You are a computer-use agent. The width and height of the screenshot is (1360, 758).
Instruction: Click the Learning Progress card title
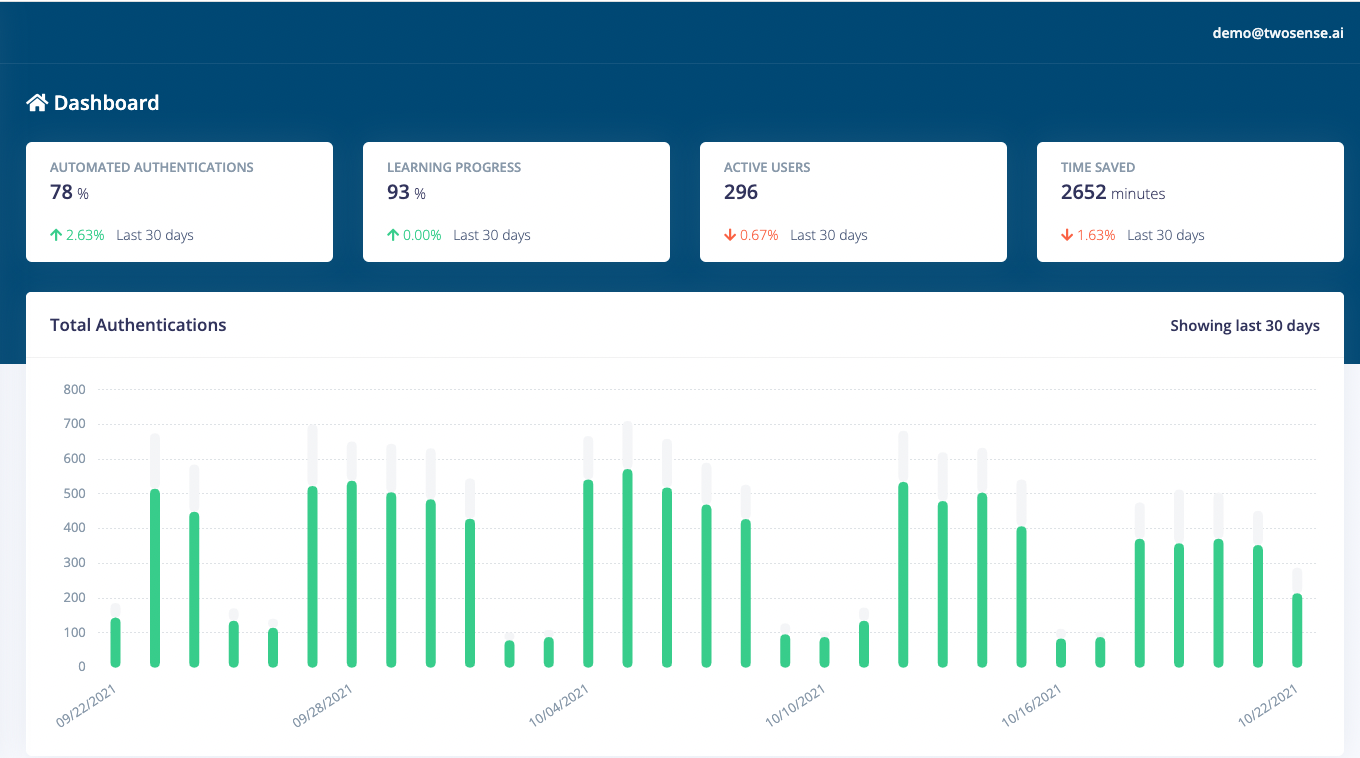click(x=454, y=167)
